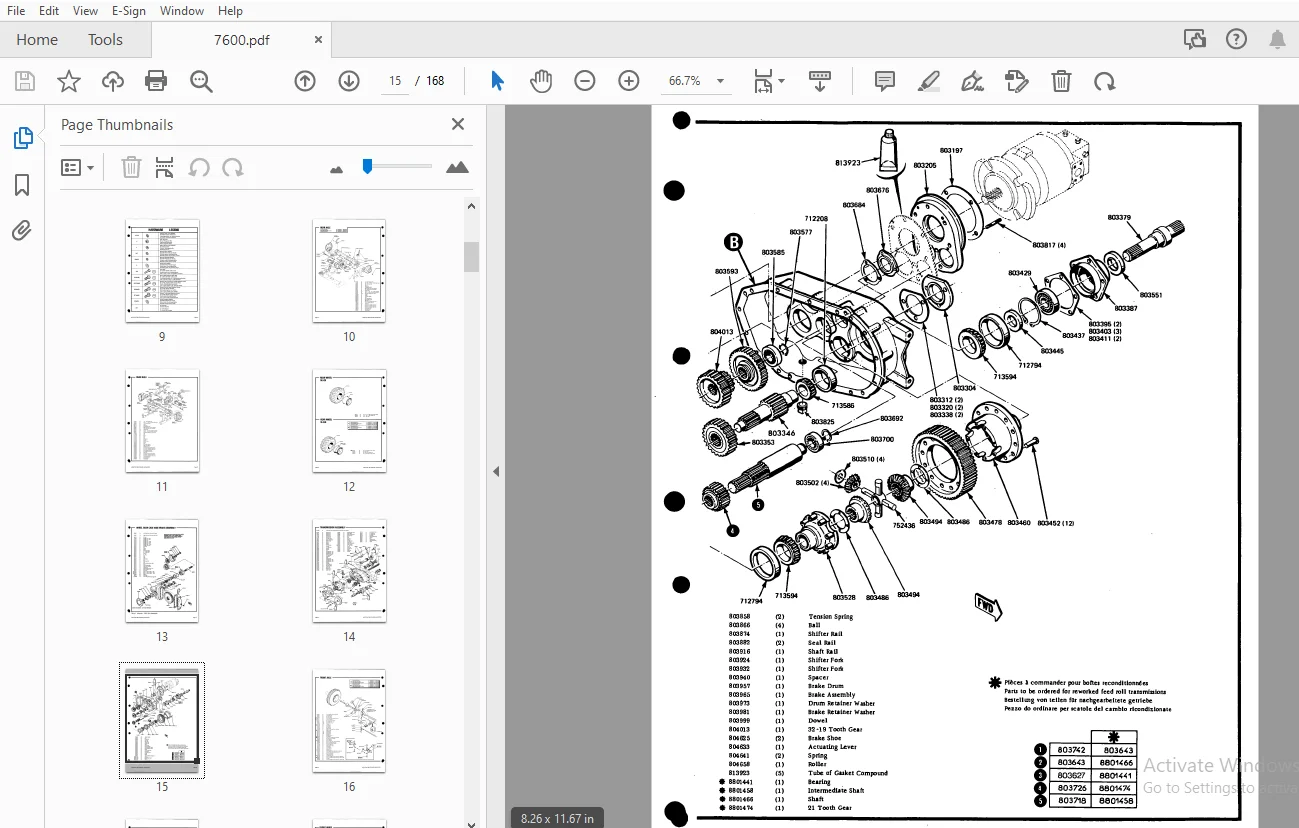Click the Save file icon
This screenshot has height=828, width=1299.
(x=25, y=81)
